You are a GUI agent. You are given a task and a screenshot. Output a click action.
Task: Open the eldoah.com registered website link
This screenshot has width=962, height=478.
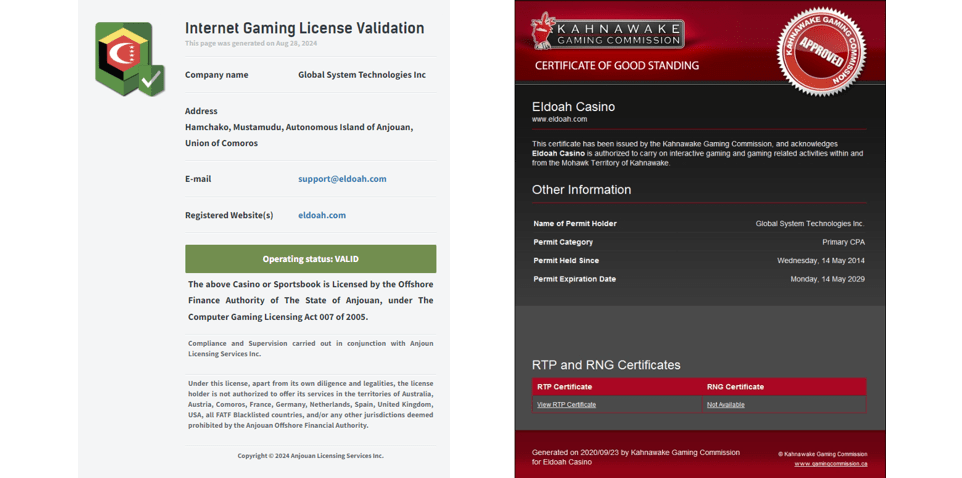pyautogui.click(x=322, y=215)
